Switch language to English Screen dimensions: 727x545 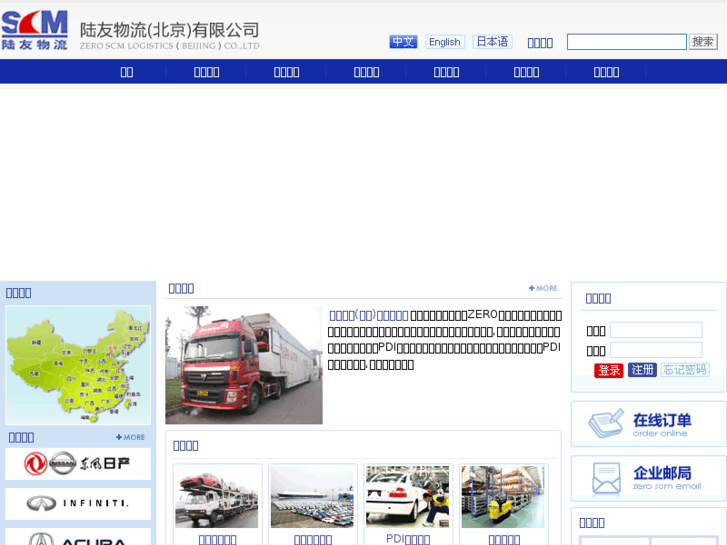pos(444,42)
